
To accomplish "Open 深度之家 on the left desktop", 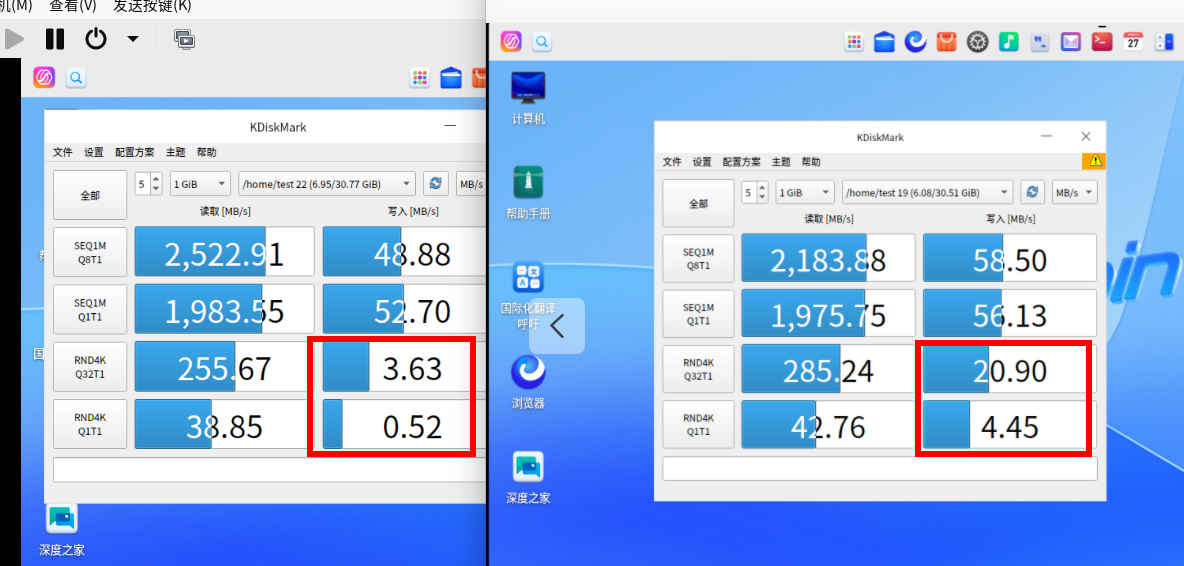I will click(x=62, y=529).
